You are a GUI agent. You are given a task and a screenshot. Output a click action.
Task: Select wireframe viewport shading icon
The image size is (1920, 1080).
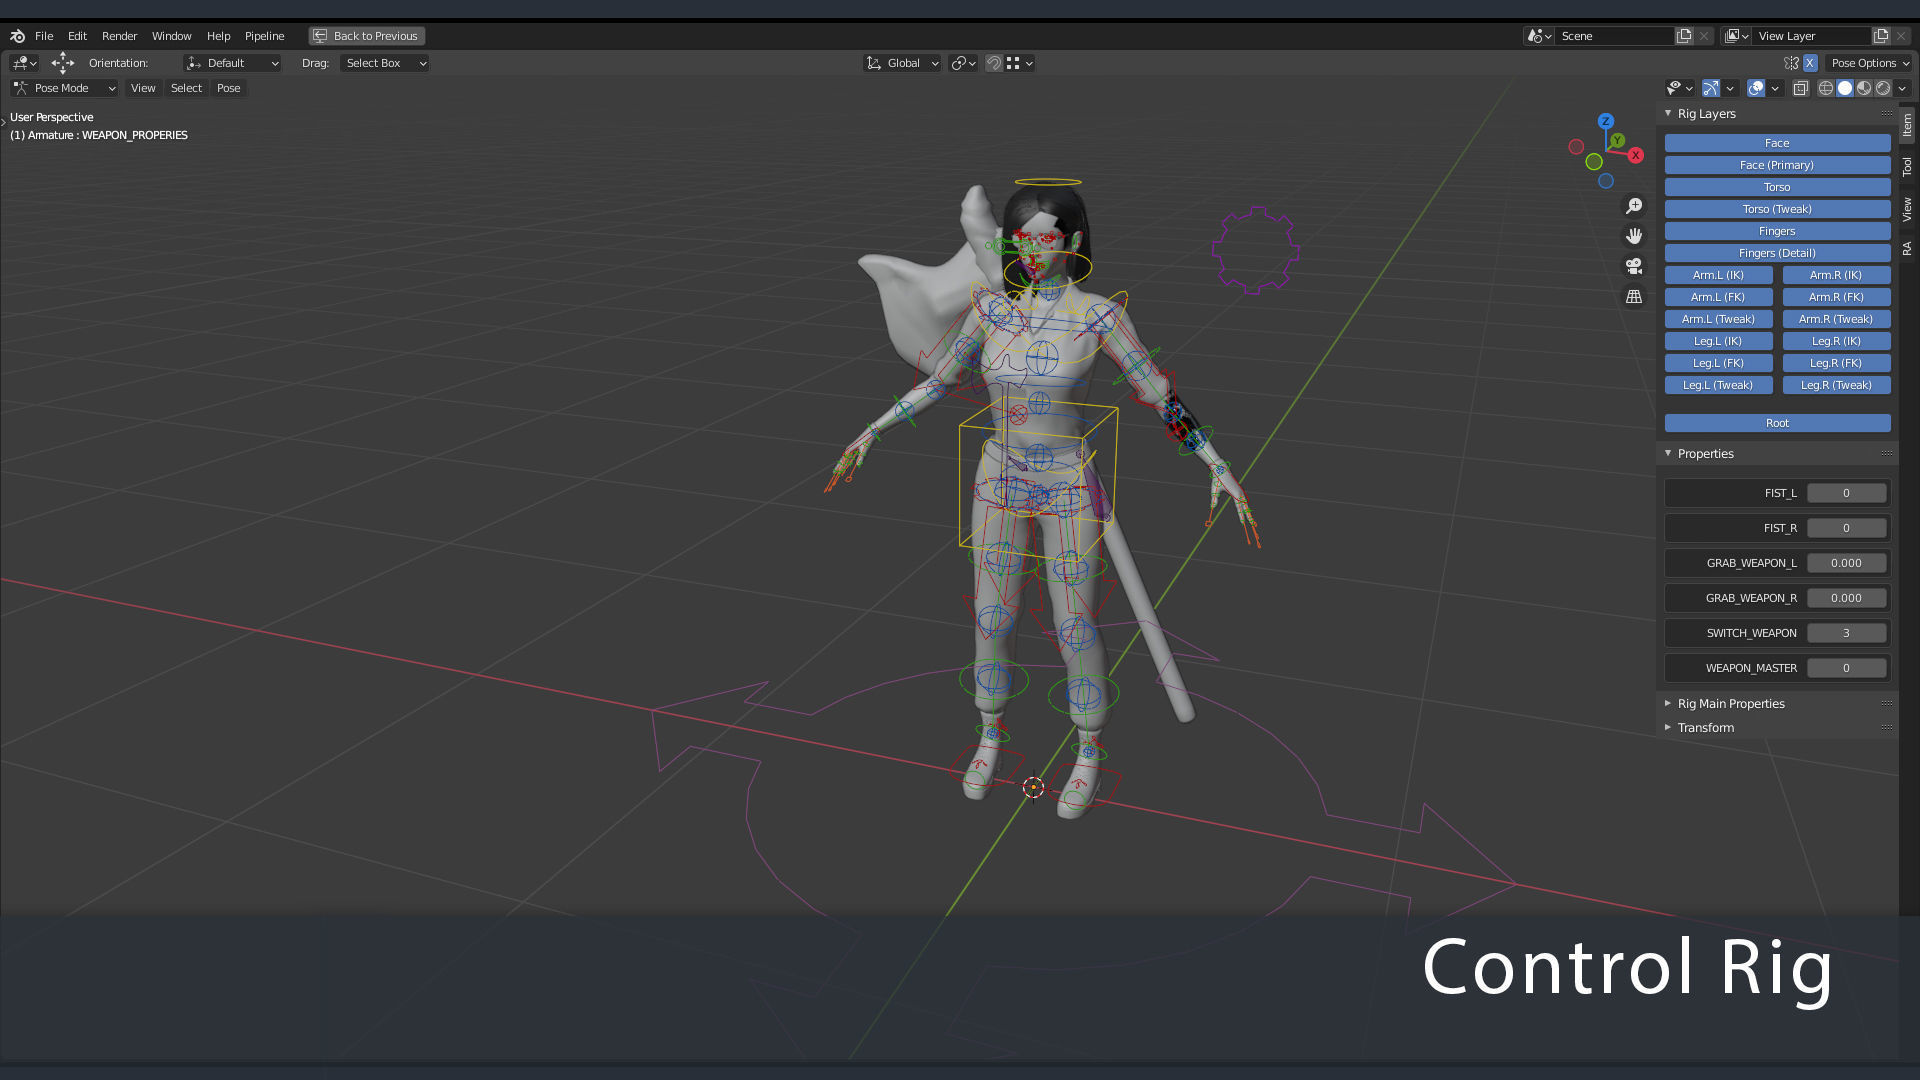[x=1826, y=88]
